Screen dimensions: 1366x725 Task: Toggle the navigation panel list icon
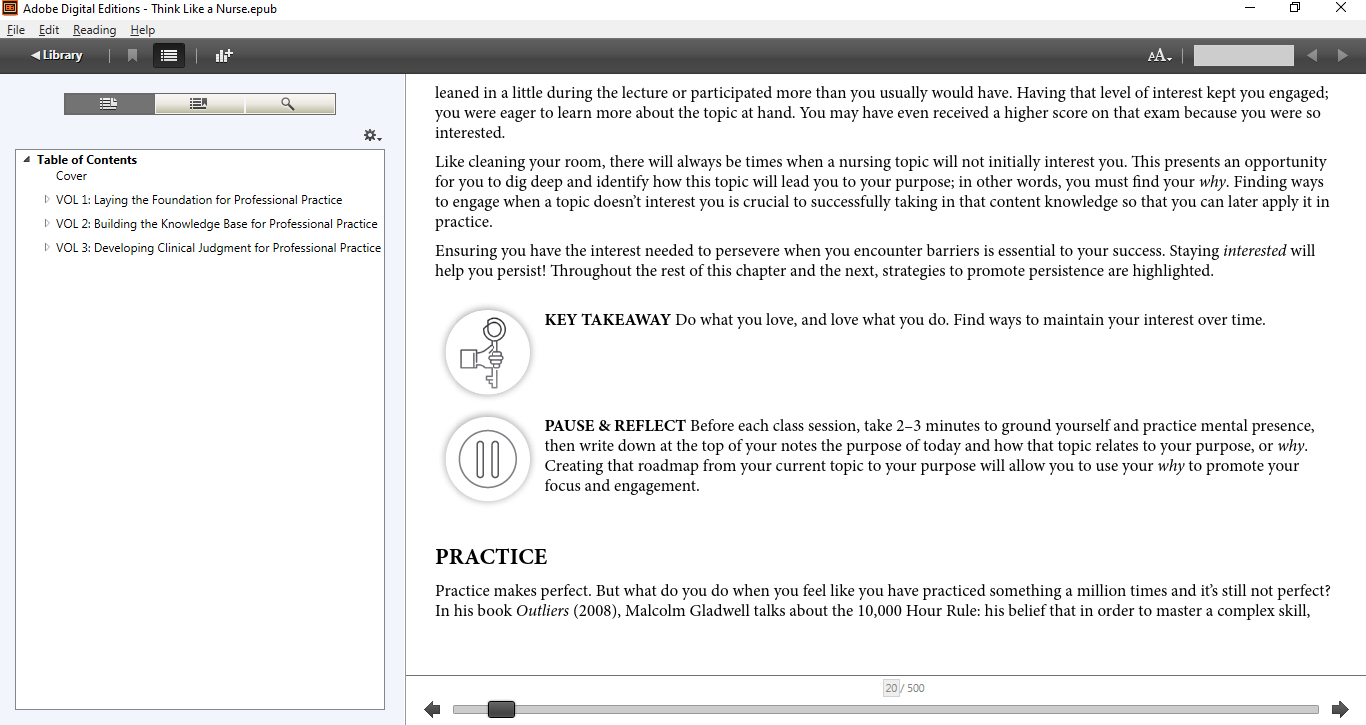(x=169, y=56)
